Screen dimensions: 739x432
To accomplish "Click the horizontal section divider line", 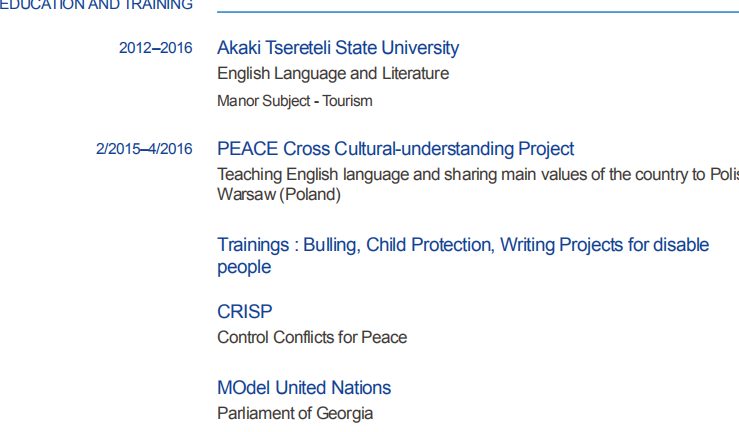I will (x=477, y=12).
